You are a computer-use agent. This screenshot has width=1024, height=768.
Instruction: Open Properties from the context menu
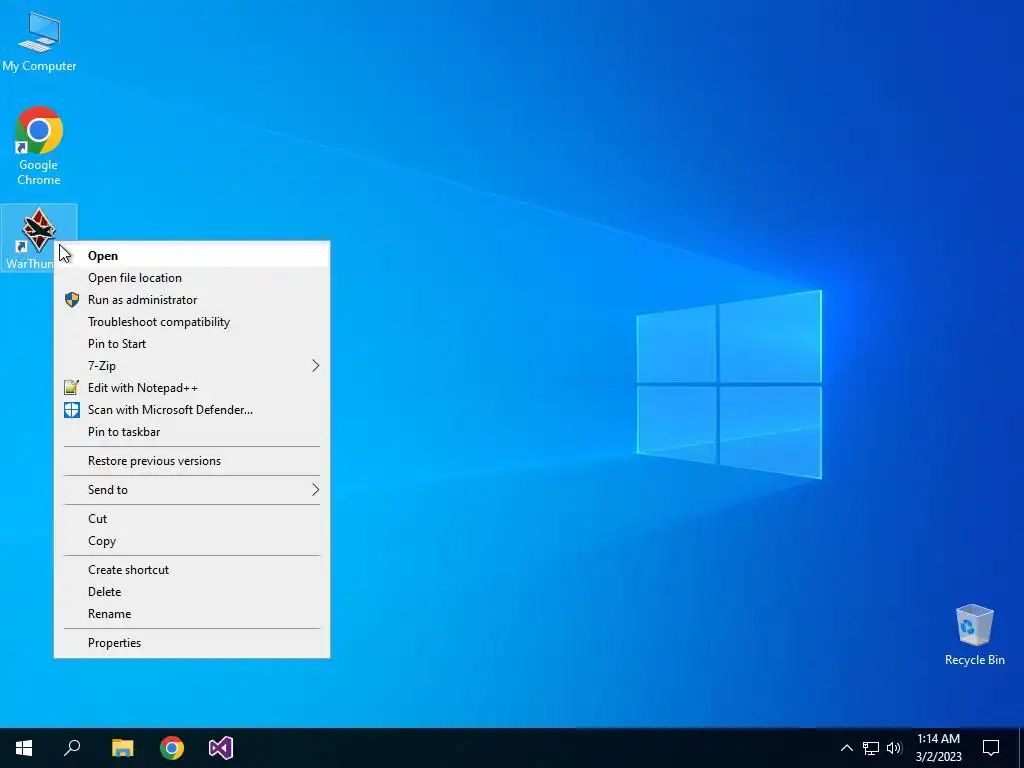(192, 643)
